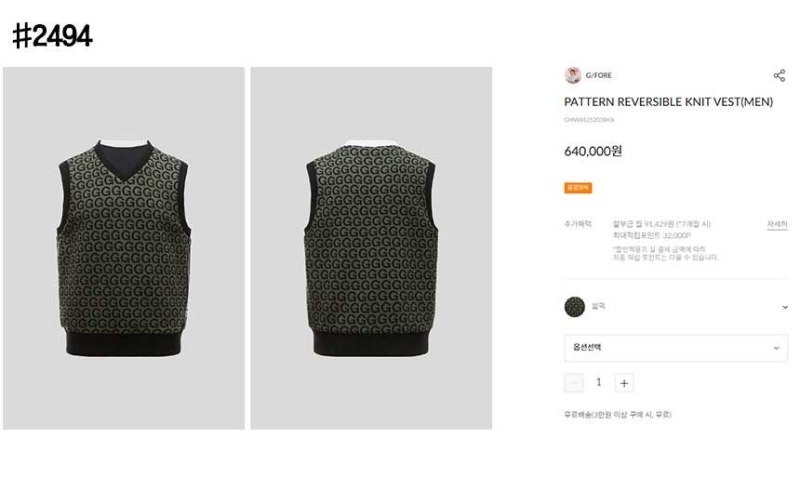Select the #2494 heading text
The height and width of the screenshot is (491, 800).
52,36
